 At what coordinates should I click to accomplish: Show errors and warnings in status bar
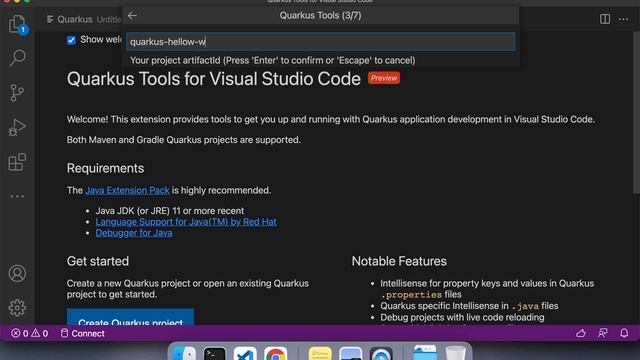(29, 333)
